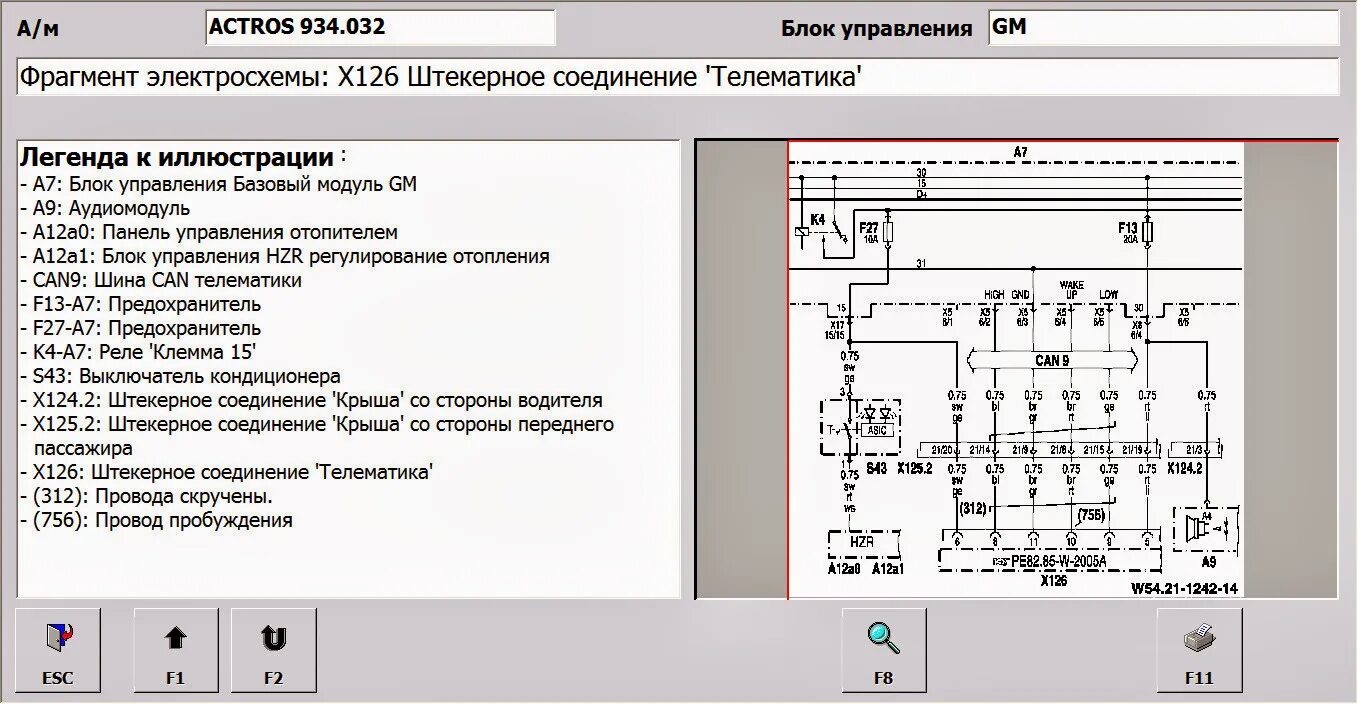
Task: Select legend line 'X125.2' front passenger roof connector
Action: click(x=317, y=436)
